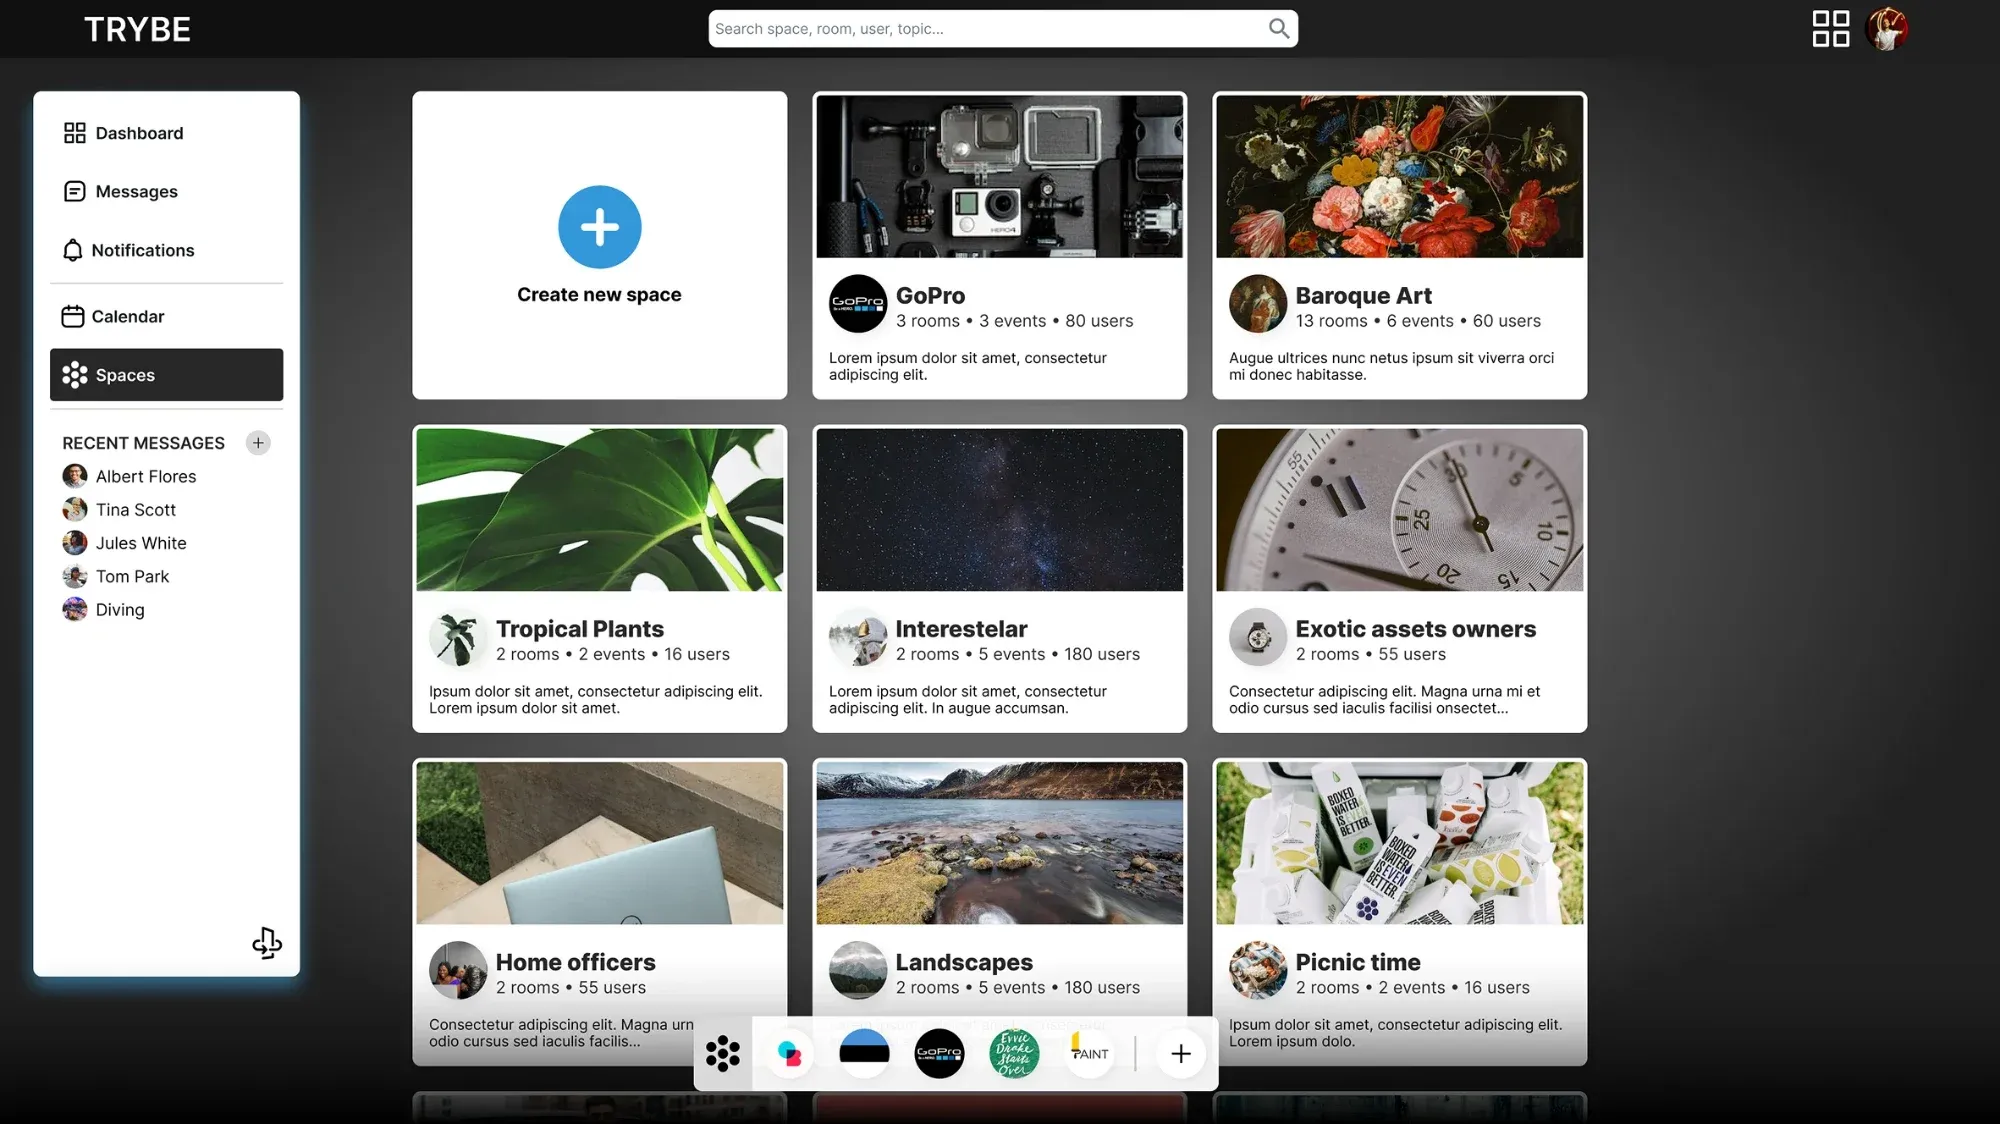
Task: Select the Spaces sidebar item
Action: [166, 375]
